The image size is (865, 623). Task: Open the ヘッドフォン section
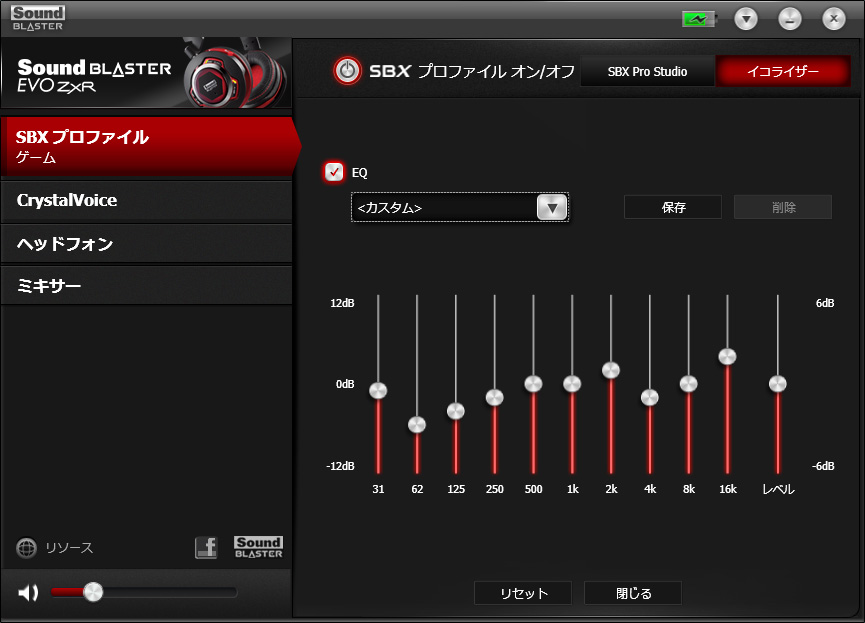tap(146, 244)
